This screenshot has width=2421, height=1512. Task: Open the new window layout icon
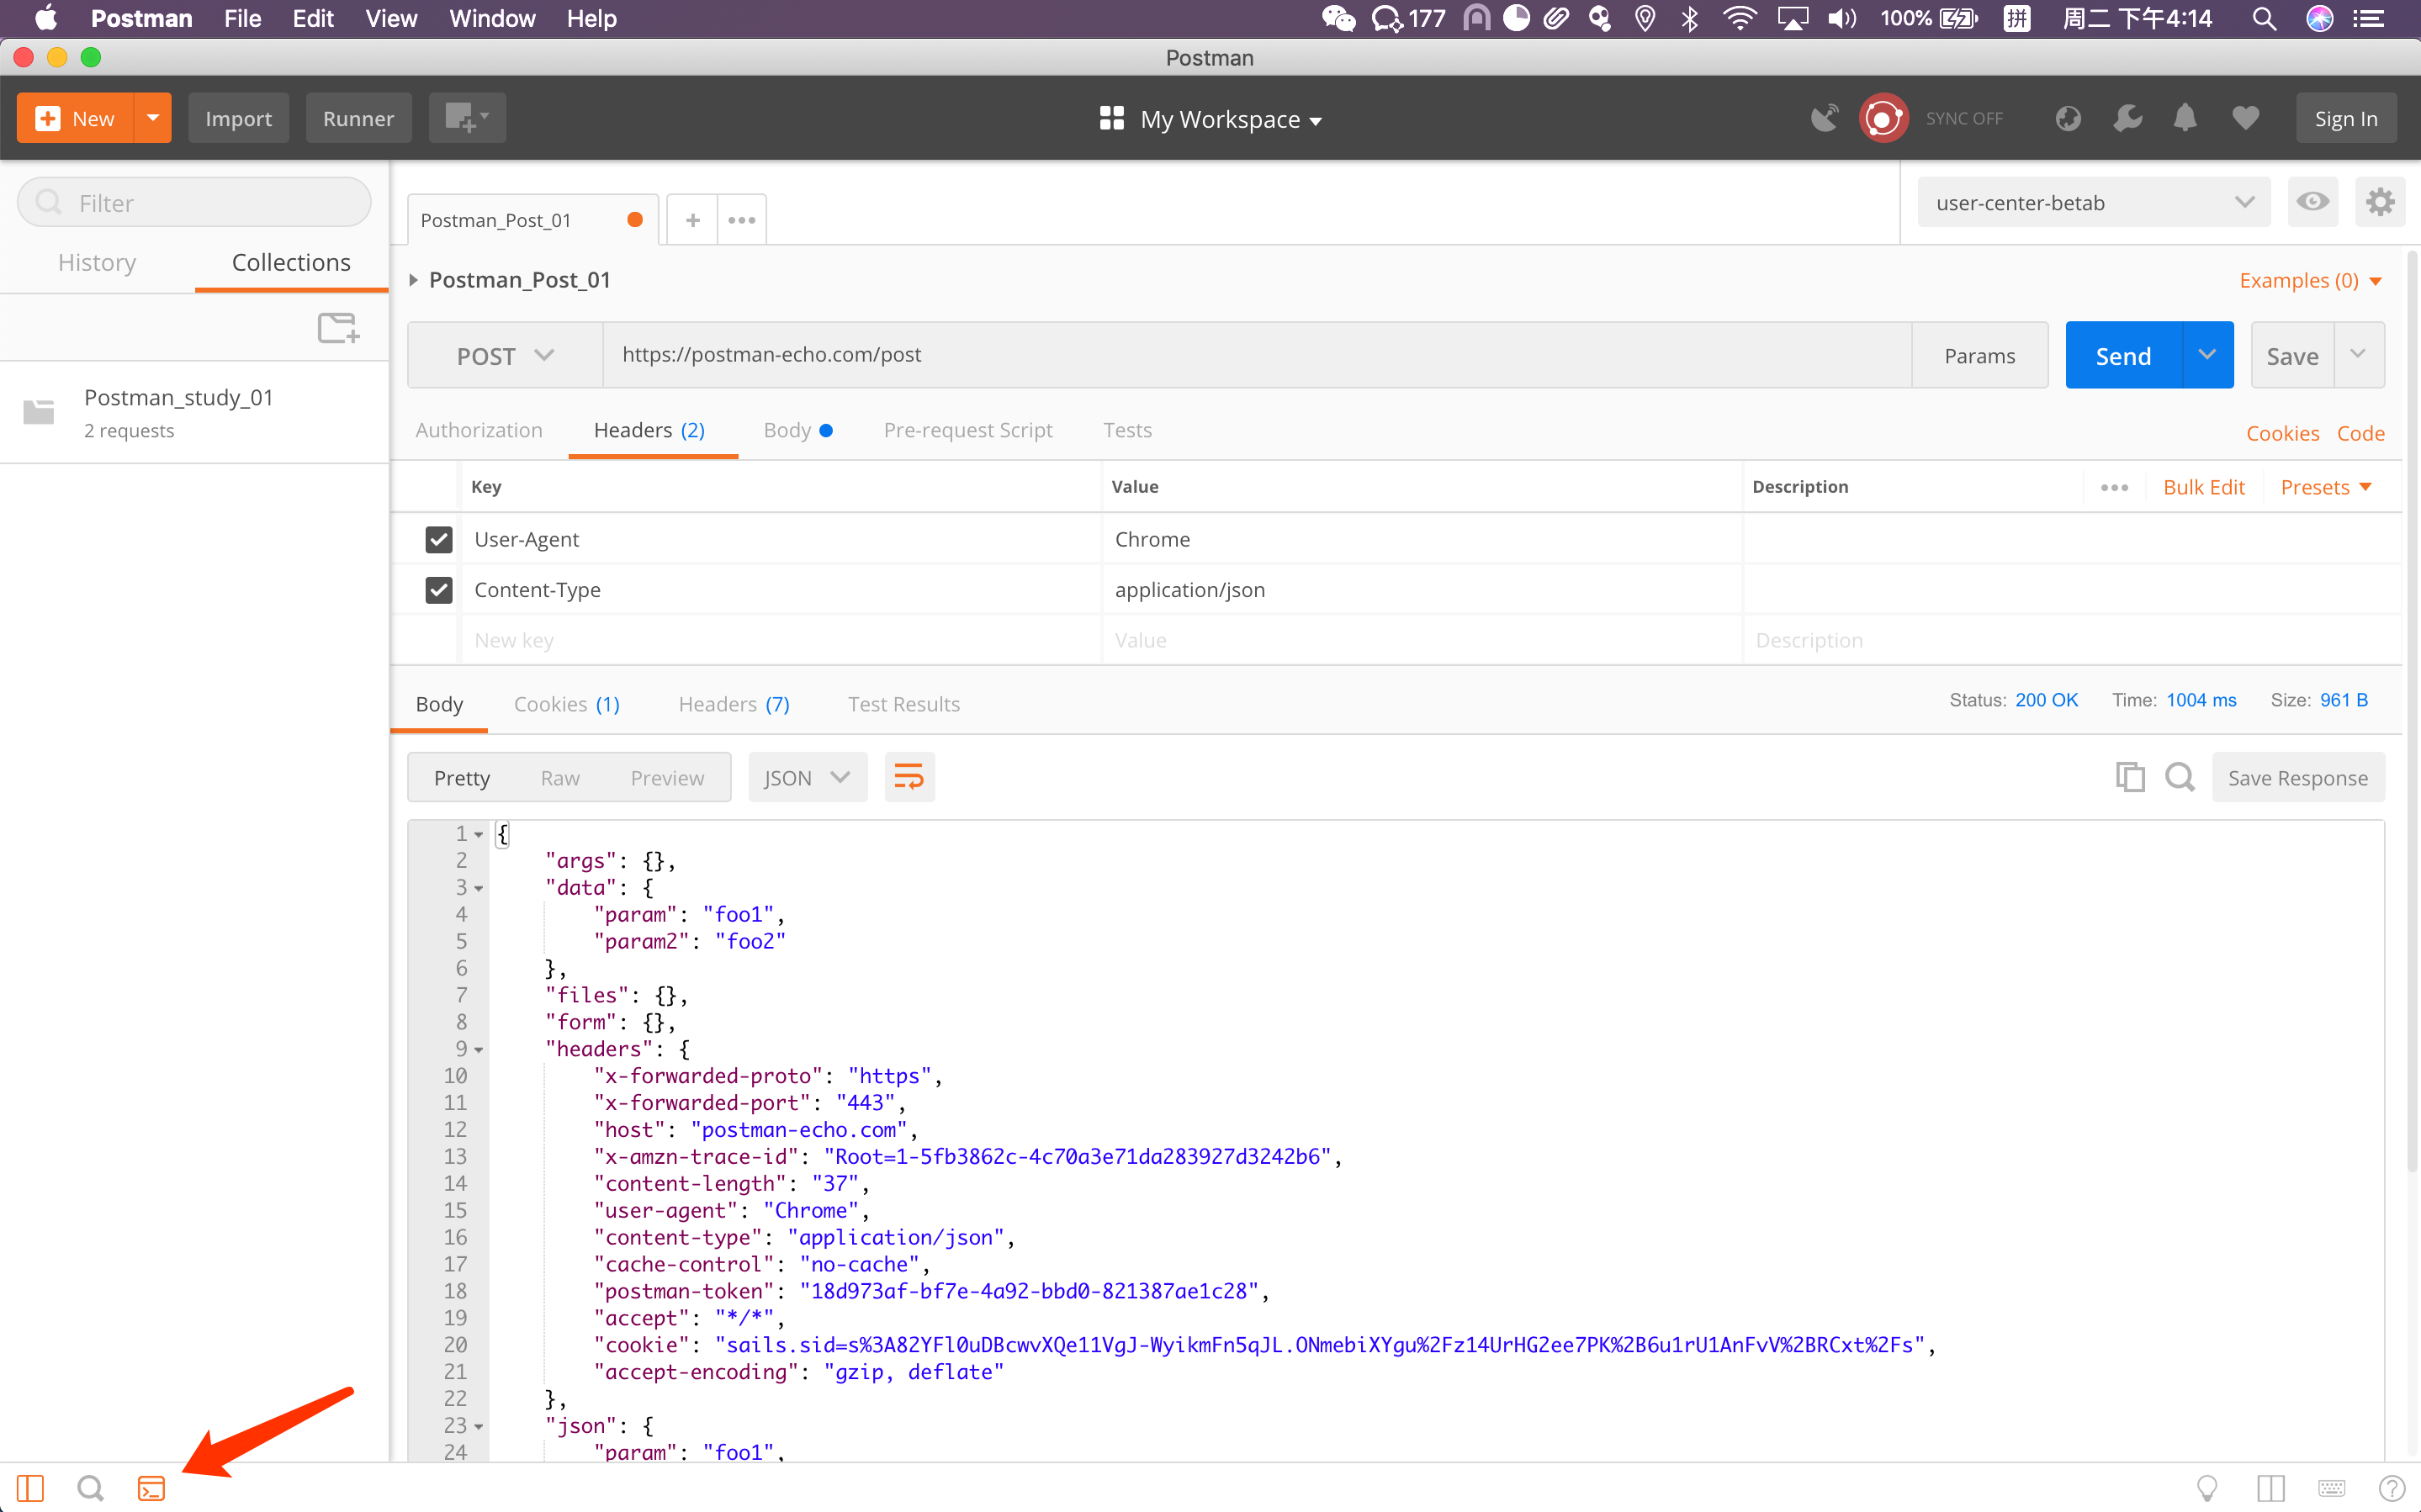coord(466,118)
